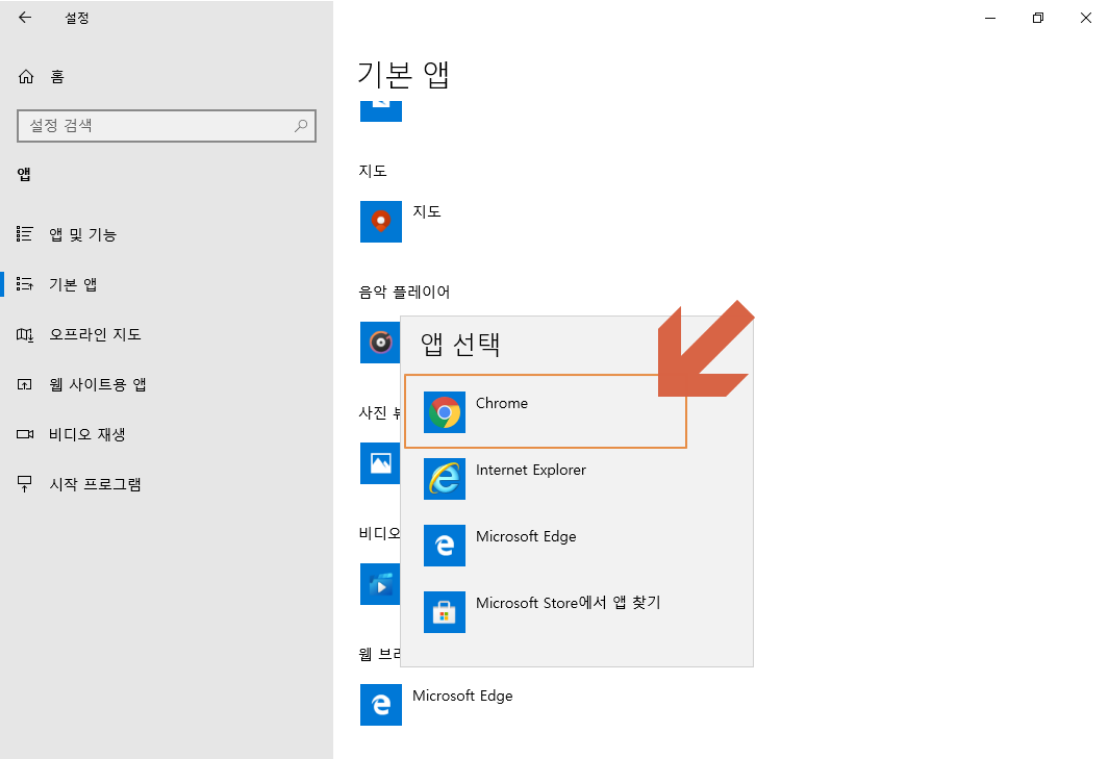Click the 설정 window title

tap(77, 18)
